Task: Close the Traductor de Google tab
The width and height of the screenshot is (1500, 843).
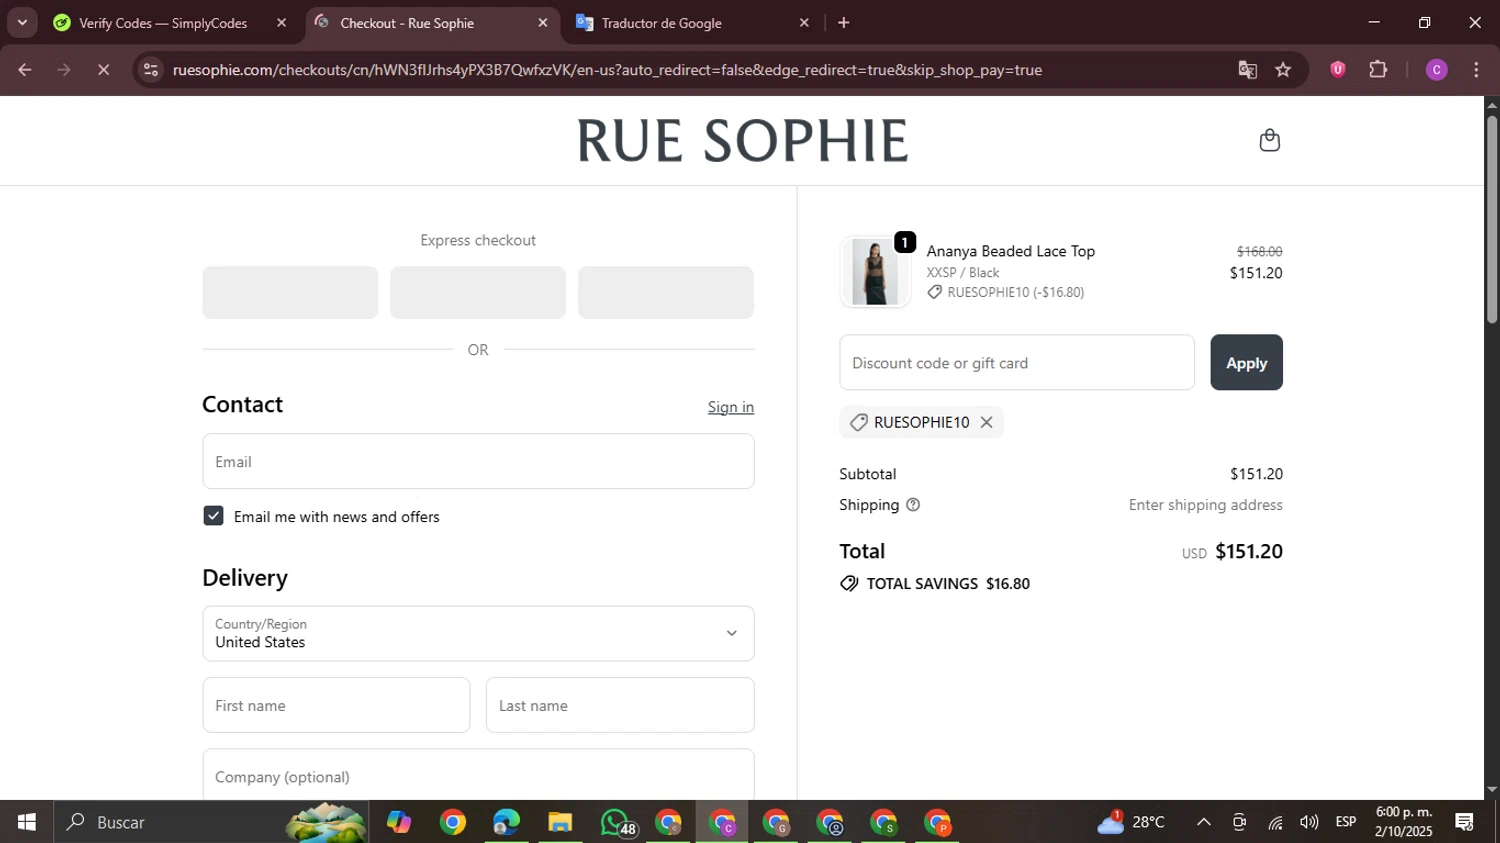Action: tap(804, 23)
